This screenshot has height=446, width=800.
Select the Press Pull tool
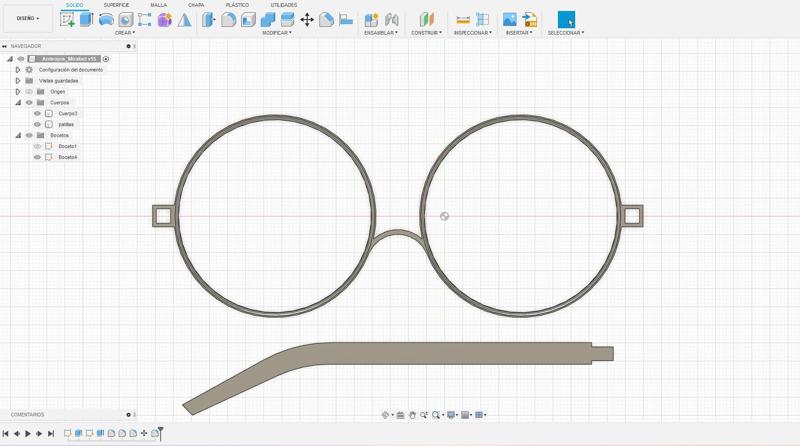tap(209, 20)
